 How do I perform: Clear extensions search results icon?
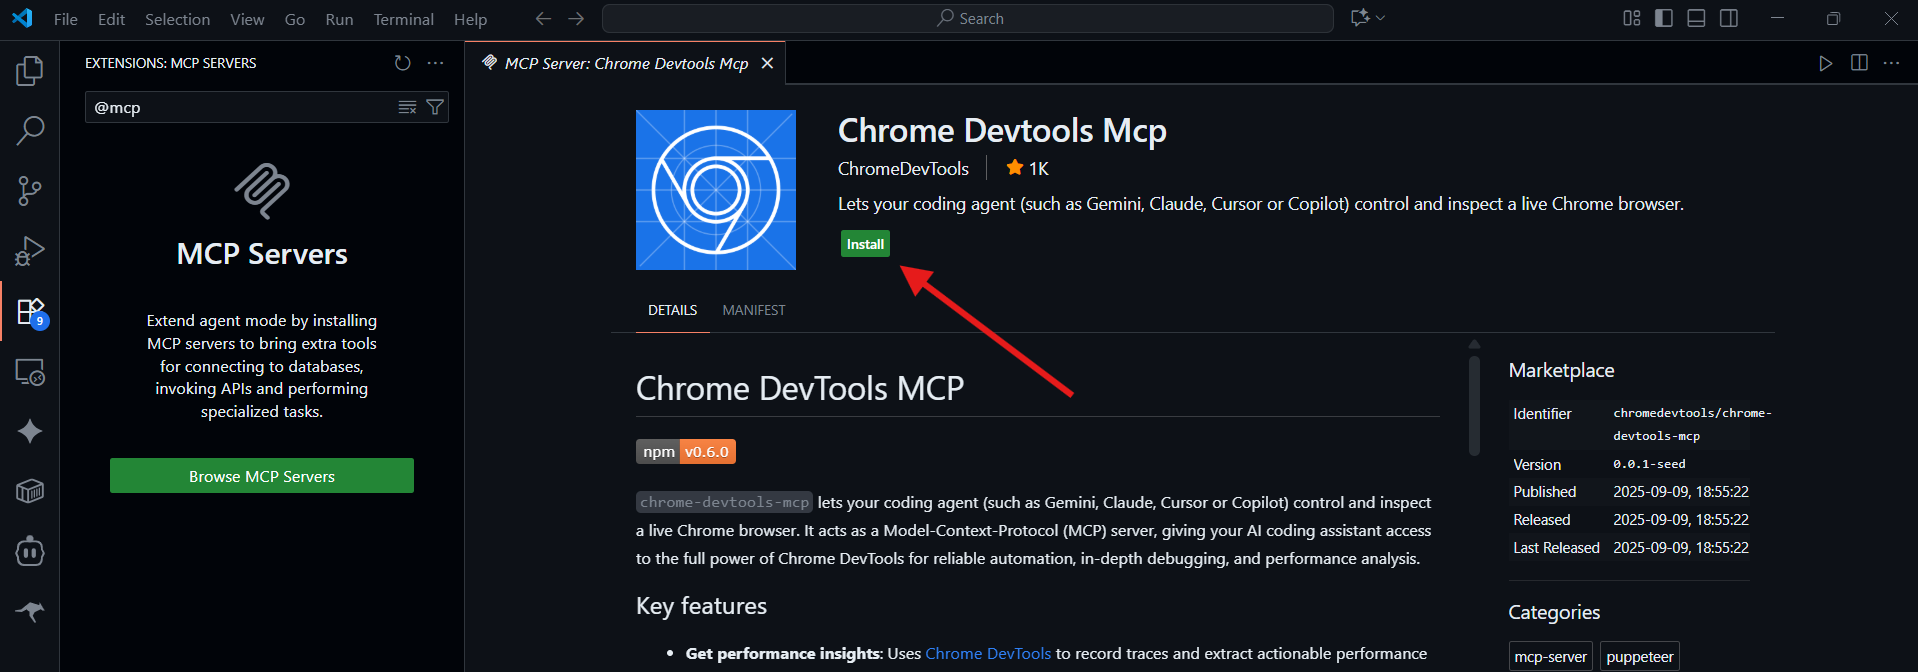tap(407, 107)
